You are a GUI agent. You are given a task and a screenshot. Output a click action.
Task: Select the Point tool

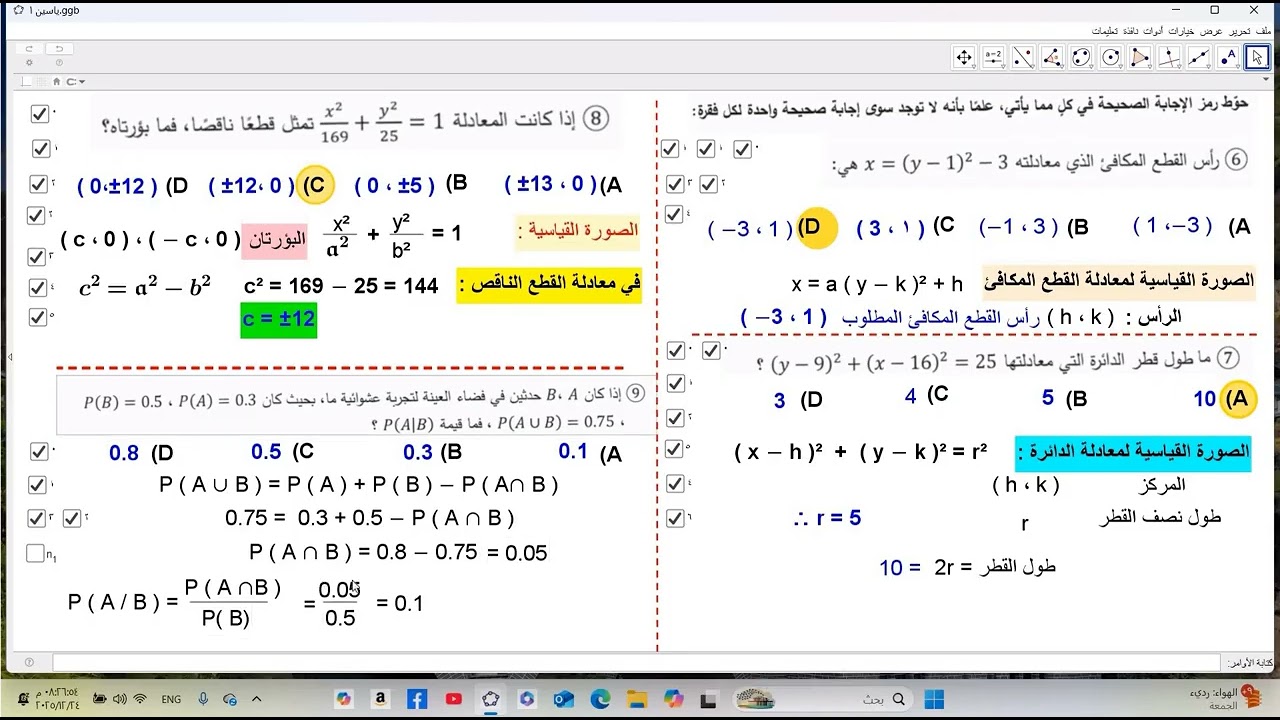(x=1229, y=58)
